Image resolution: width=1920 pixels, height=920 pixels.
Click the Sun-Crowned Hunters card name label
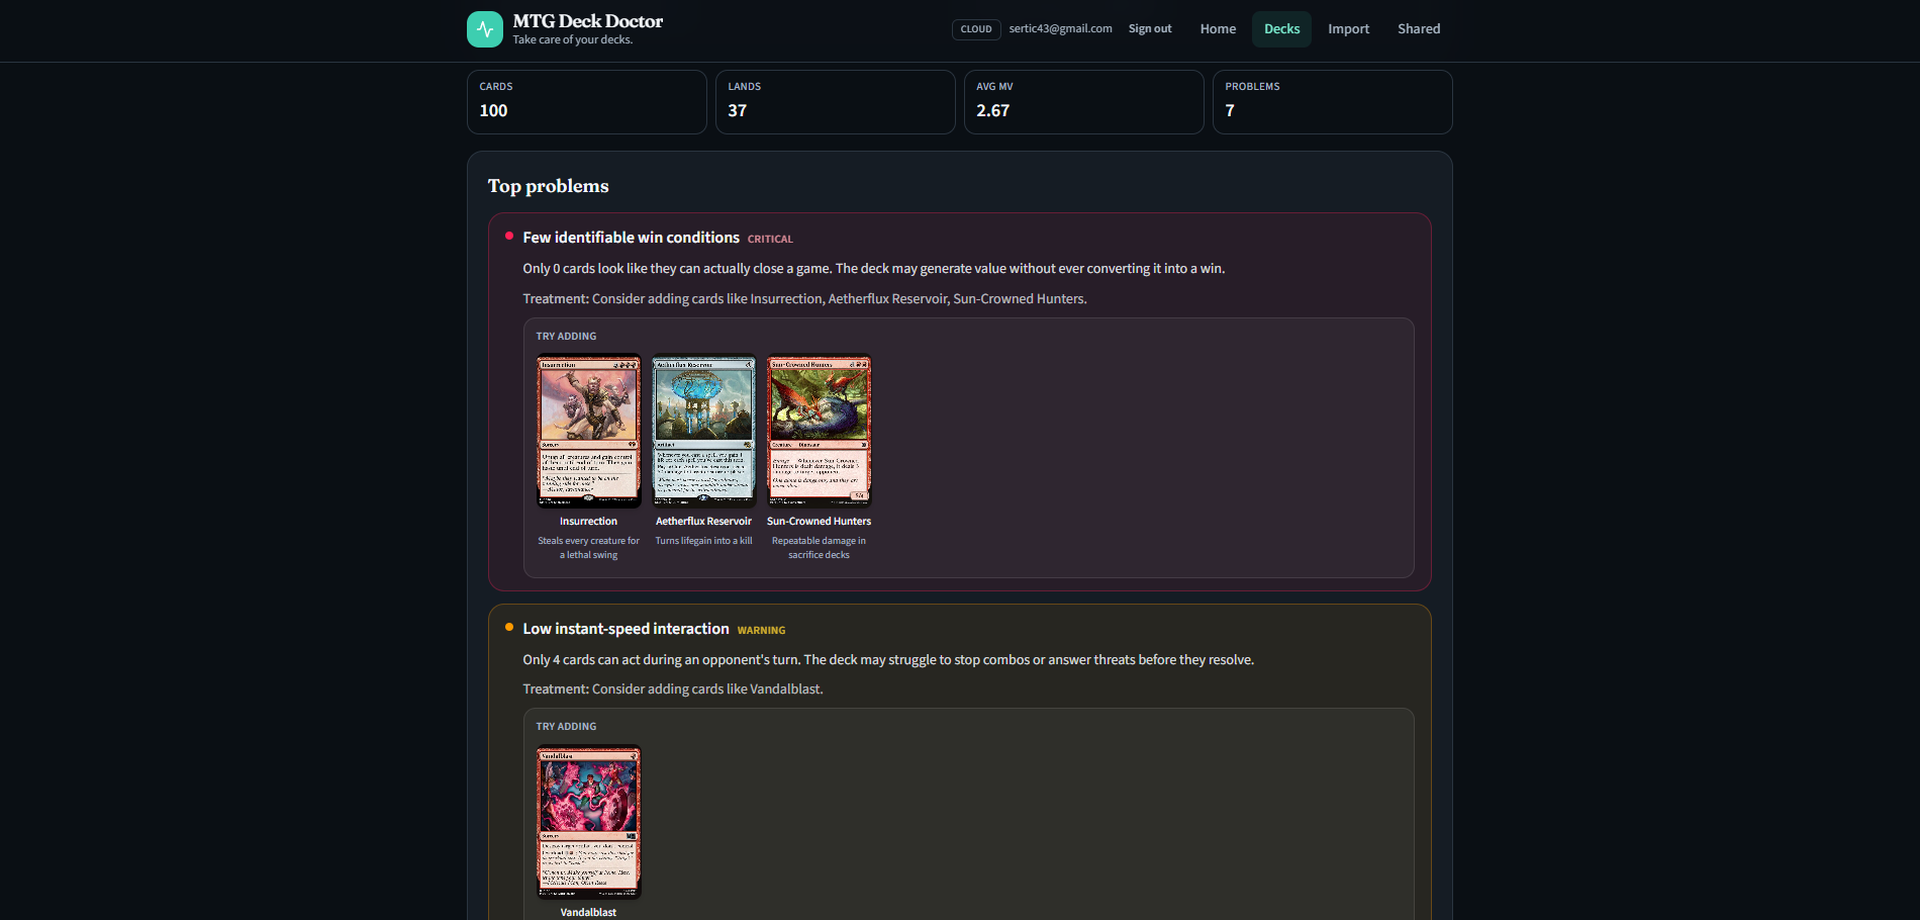(x=819, y=521)
